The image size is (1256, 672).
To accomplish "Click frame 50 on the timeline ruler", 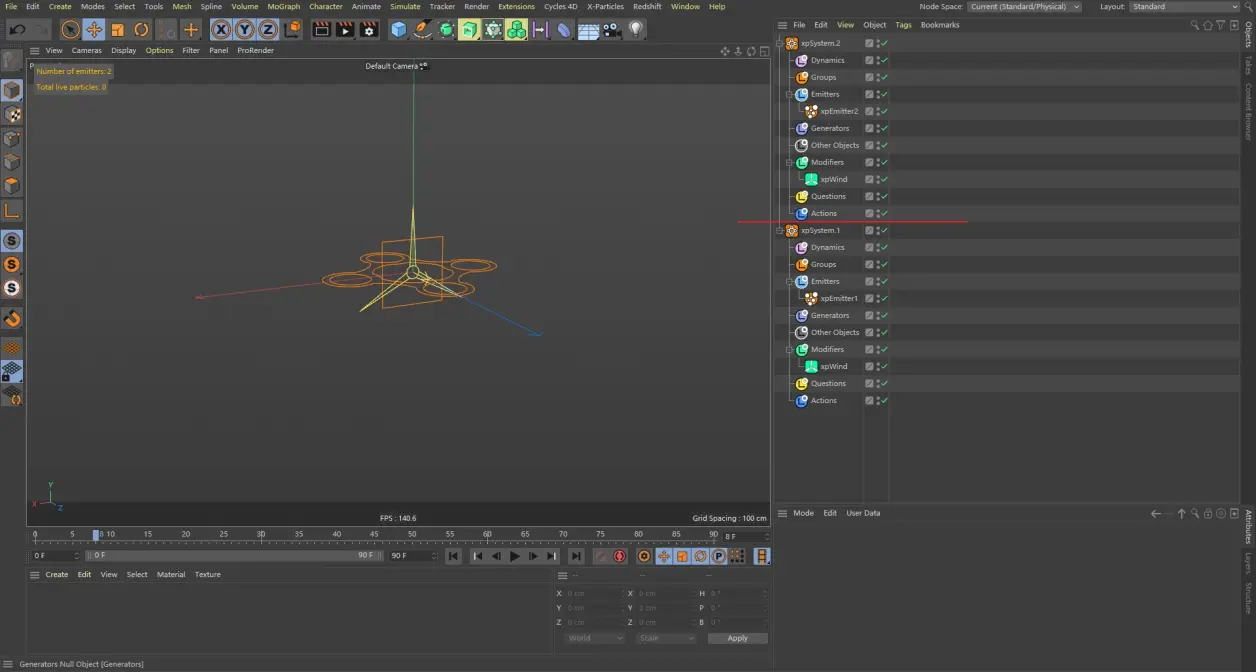I will click(x=411, y=534).
